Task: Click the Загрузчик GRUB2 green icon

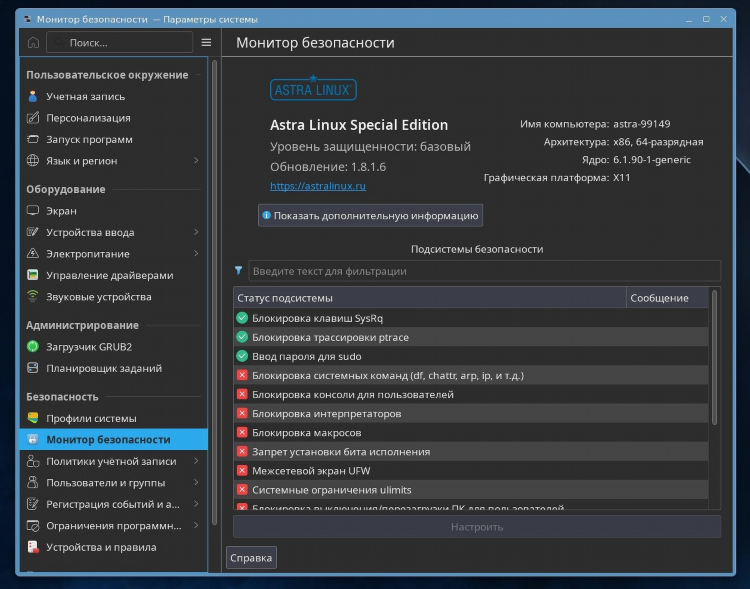Action: 33,346
